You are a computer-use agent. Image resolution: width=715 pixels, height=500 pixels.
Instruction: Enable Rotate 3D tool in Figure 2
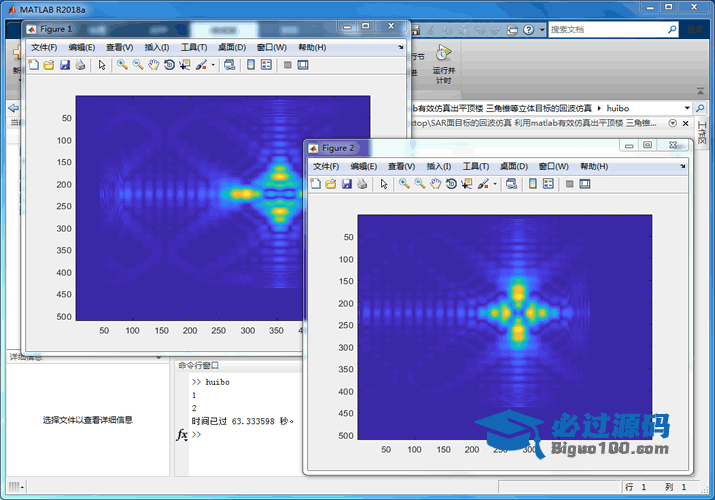(451, 184)
